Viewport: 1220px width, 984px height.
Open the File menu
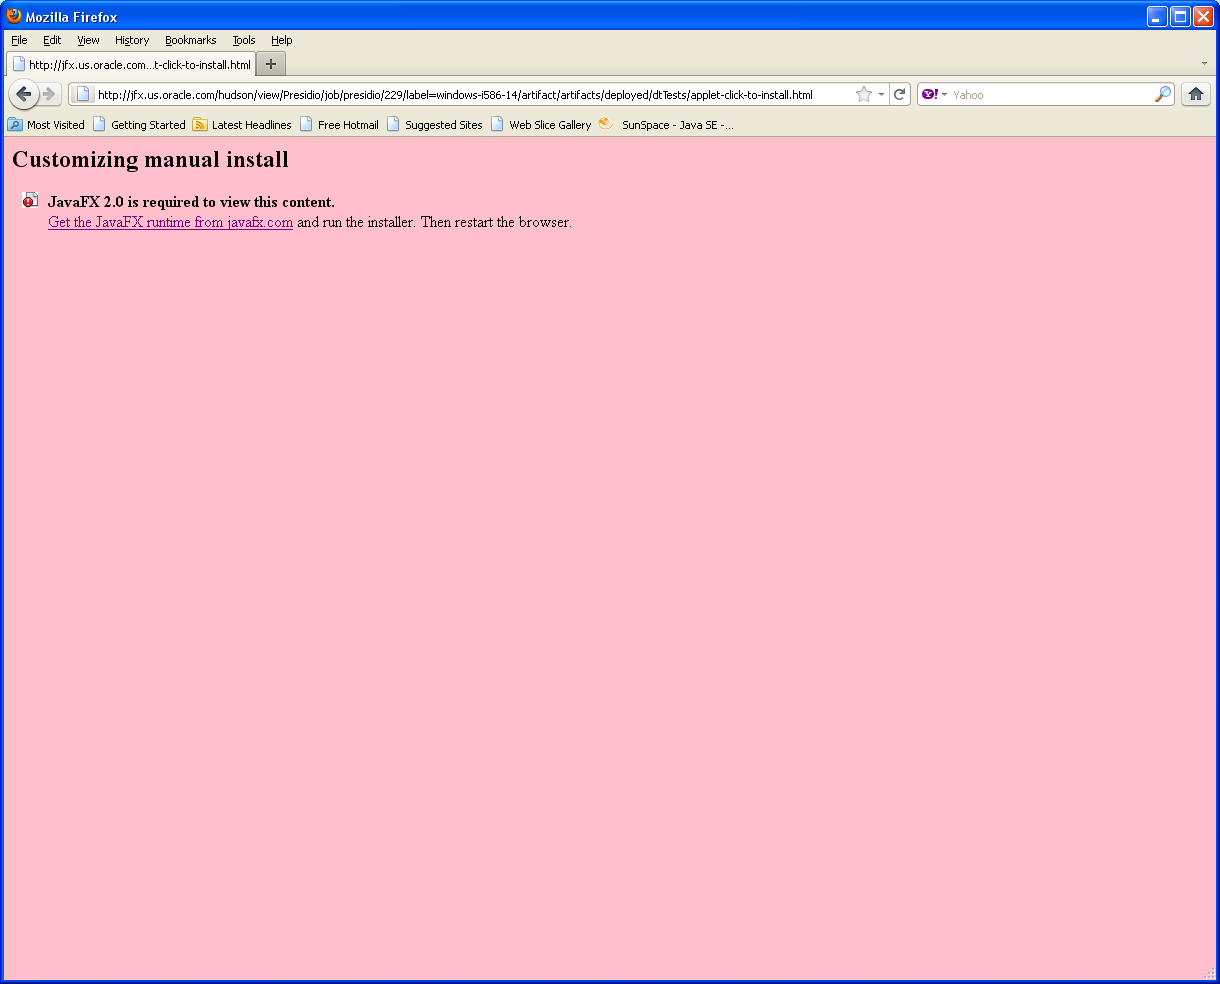pyautogui.click(x=19, y=40)
